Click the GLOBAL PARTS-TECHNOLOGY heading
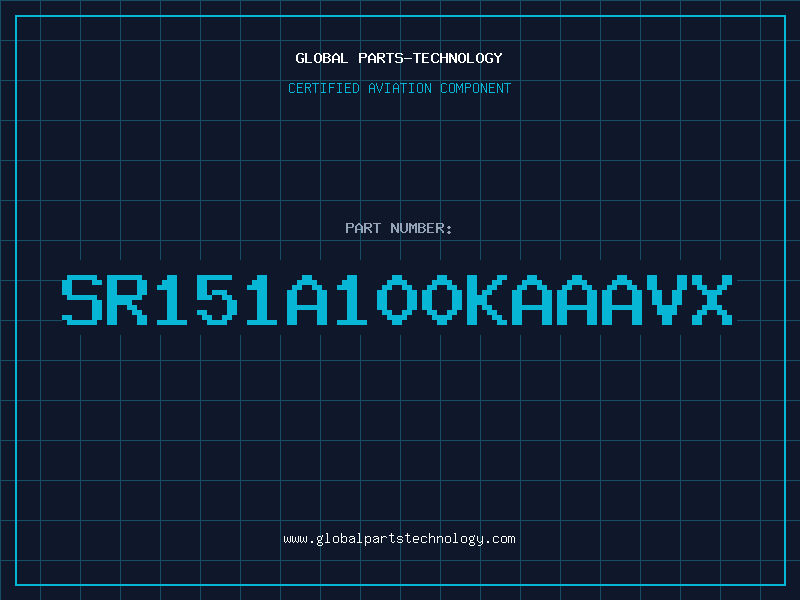This screenshot has width=800, height=600. point(399,58)
